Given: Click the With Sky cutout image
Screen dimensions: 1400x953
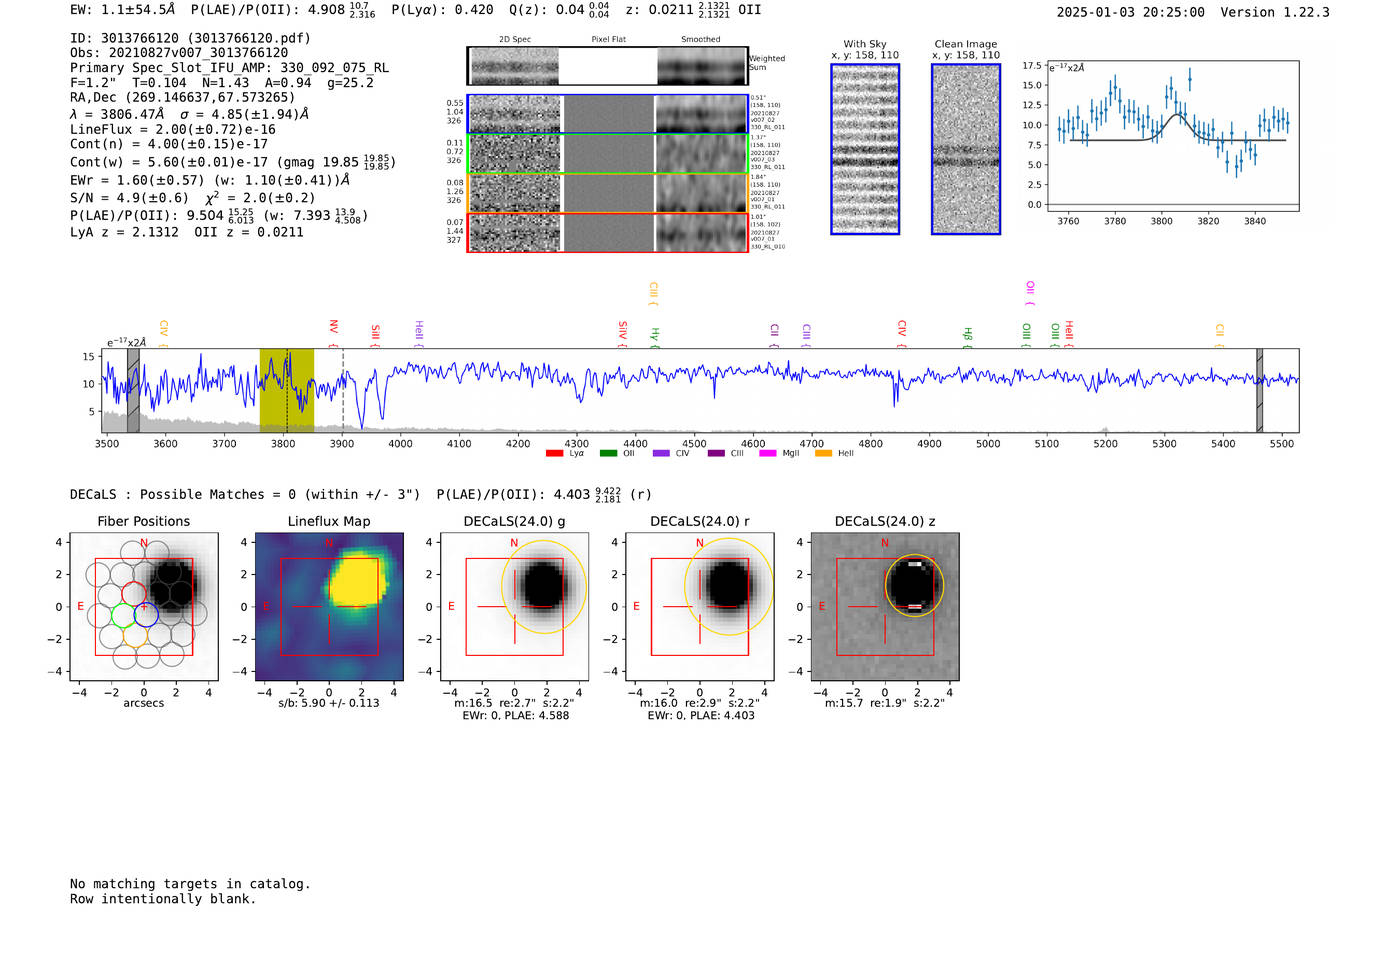Looking at the screenshot, I should [865, 149].
